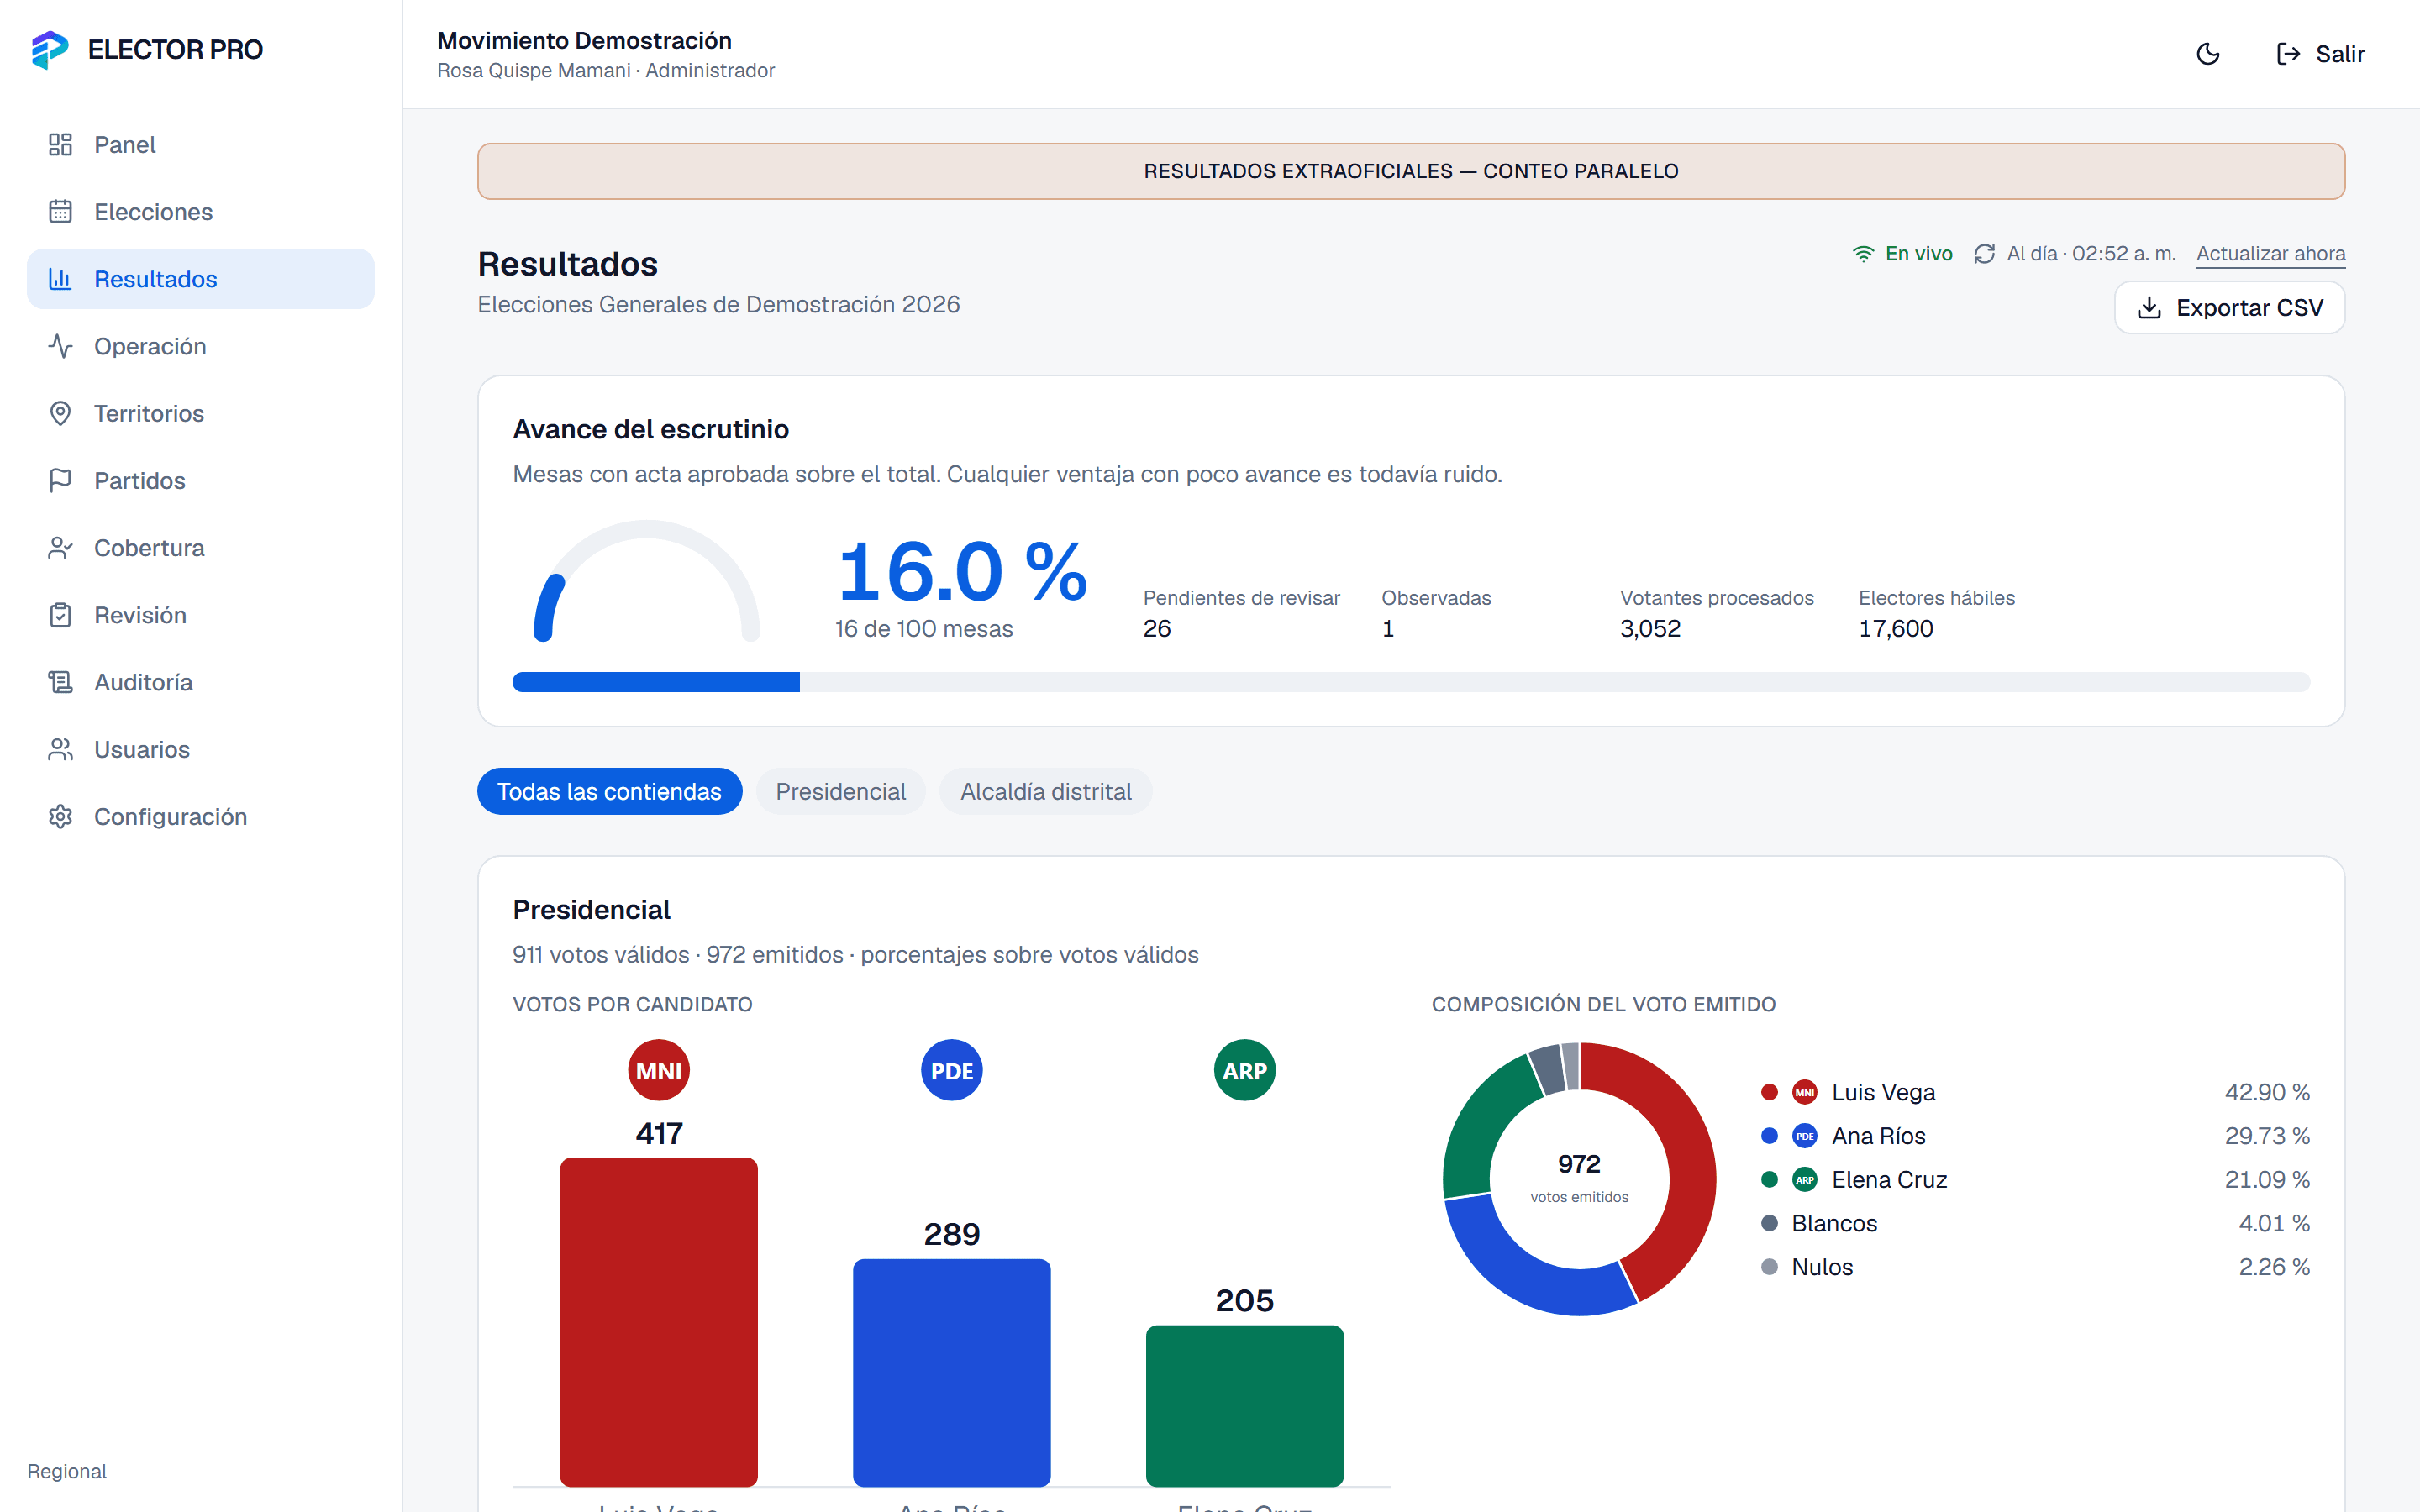2420x1512 pixels.
Task: Click small MNI badge beside Luis Vega
Action: 1804,1092
